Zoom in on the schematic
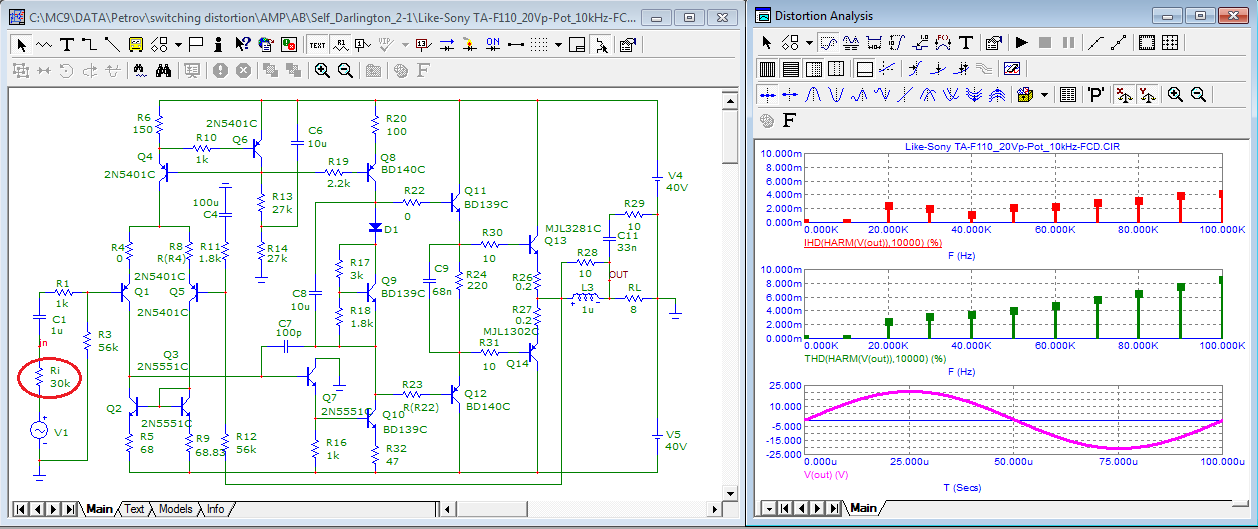This screenshot has height=529, width=1258. pyautogui.click(x=322, y=70)
